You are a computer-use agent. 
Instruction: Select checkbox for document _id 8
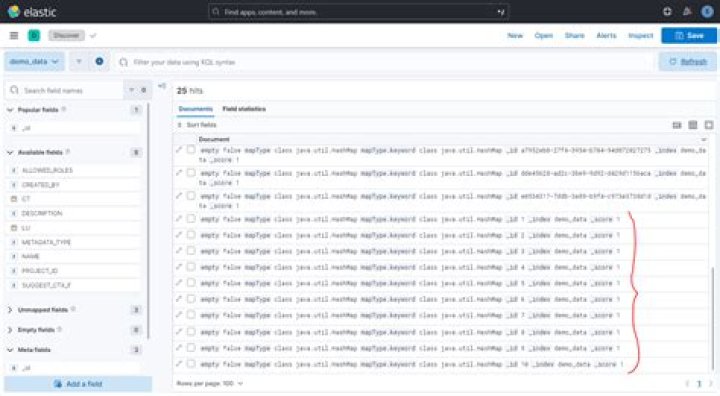(191, 332)
